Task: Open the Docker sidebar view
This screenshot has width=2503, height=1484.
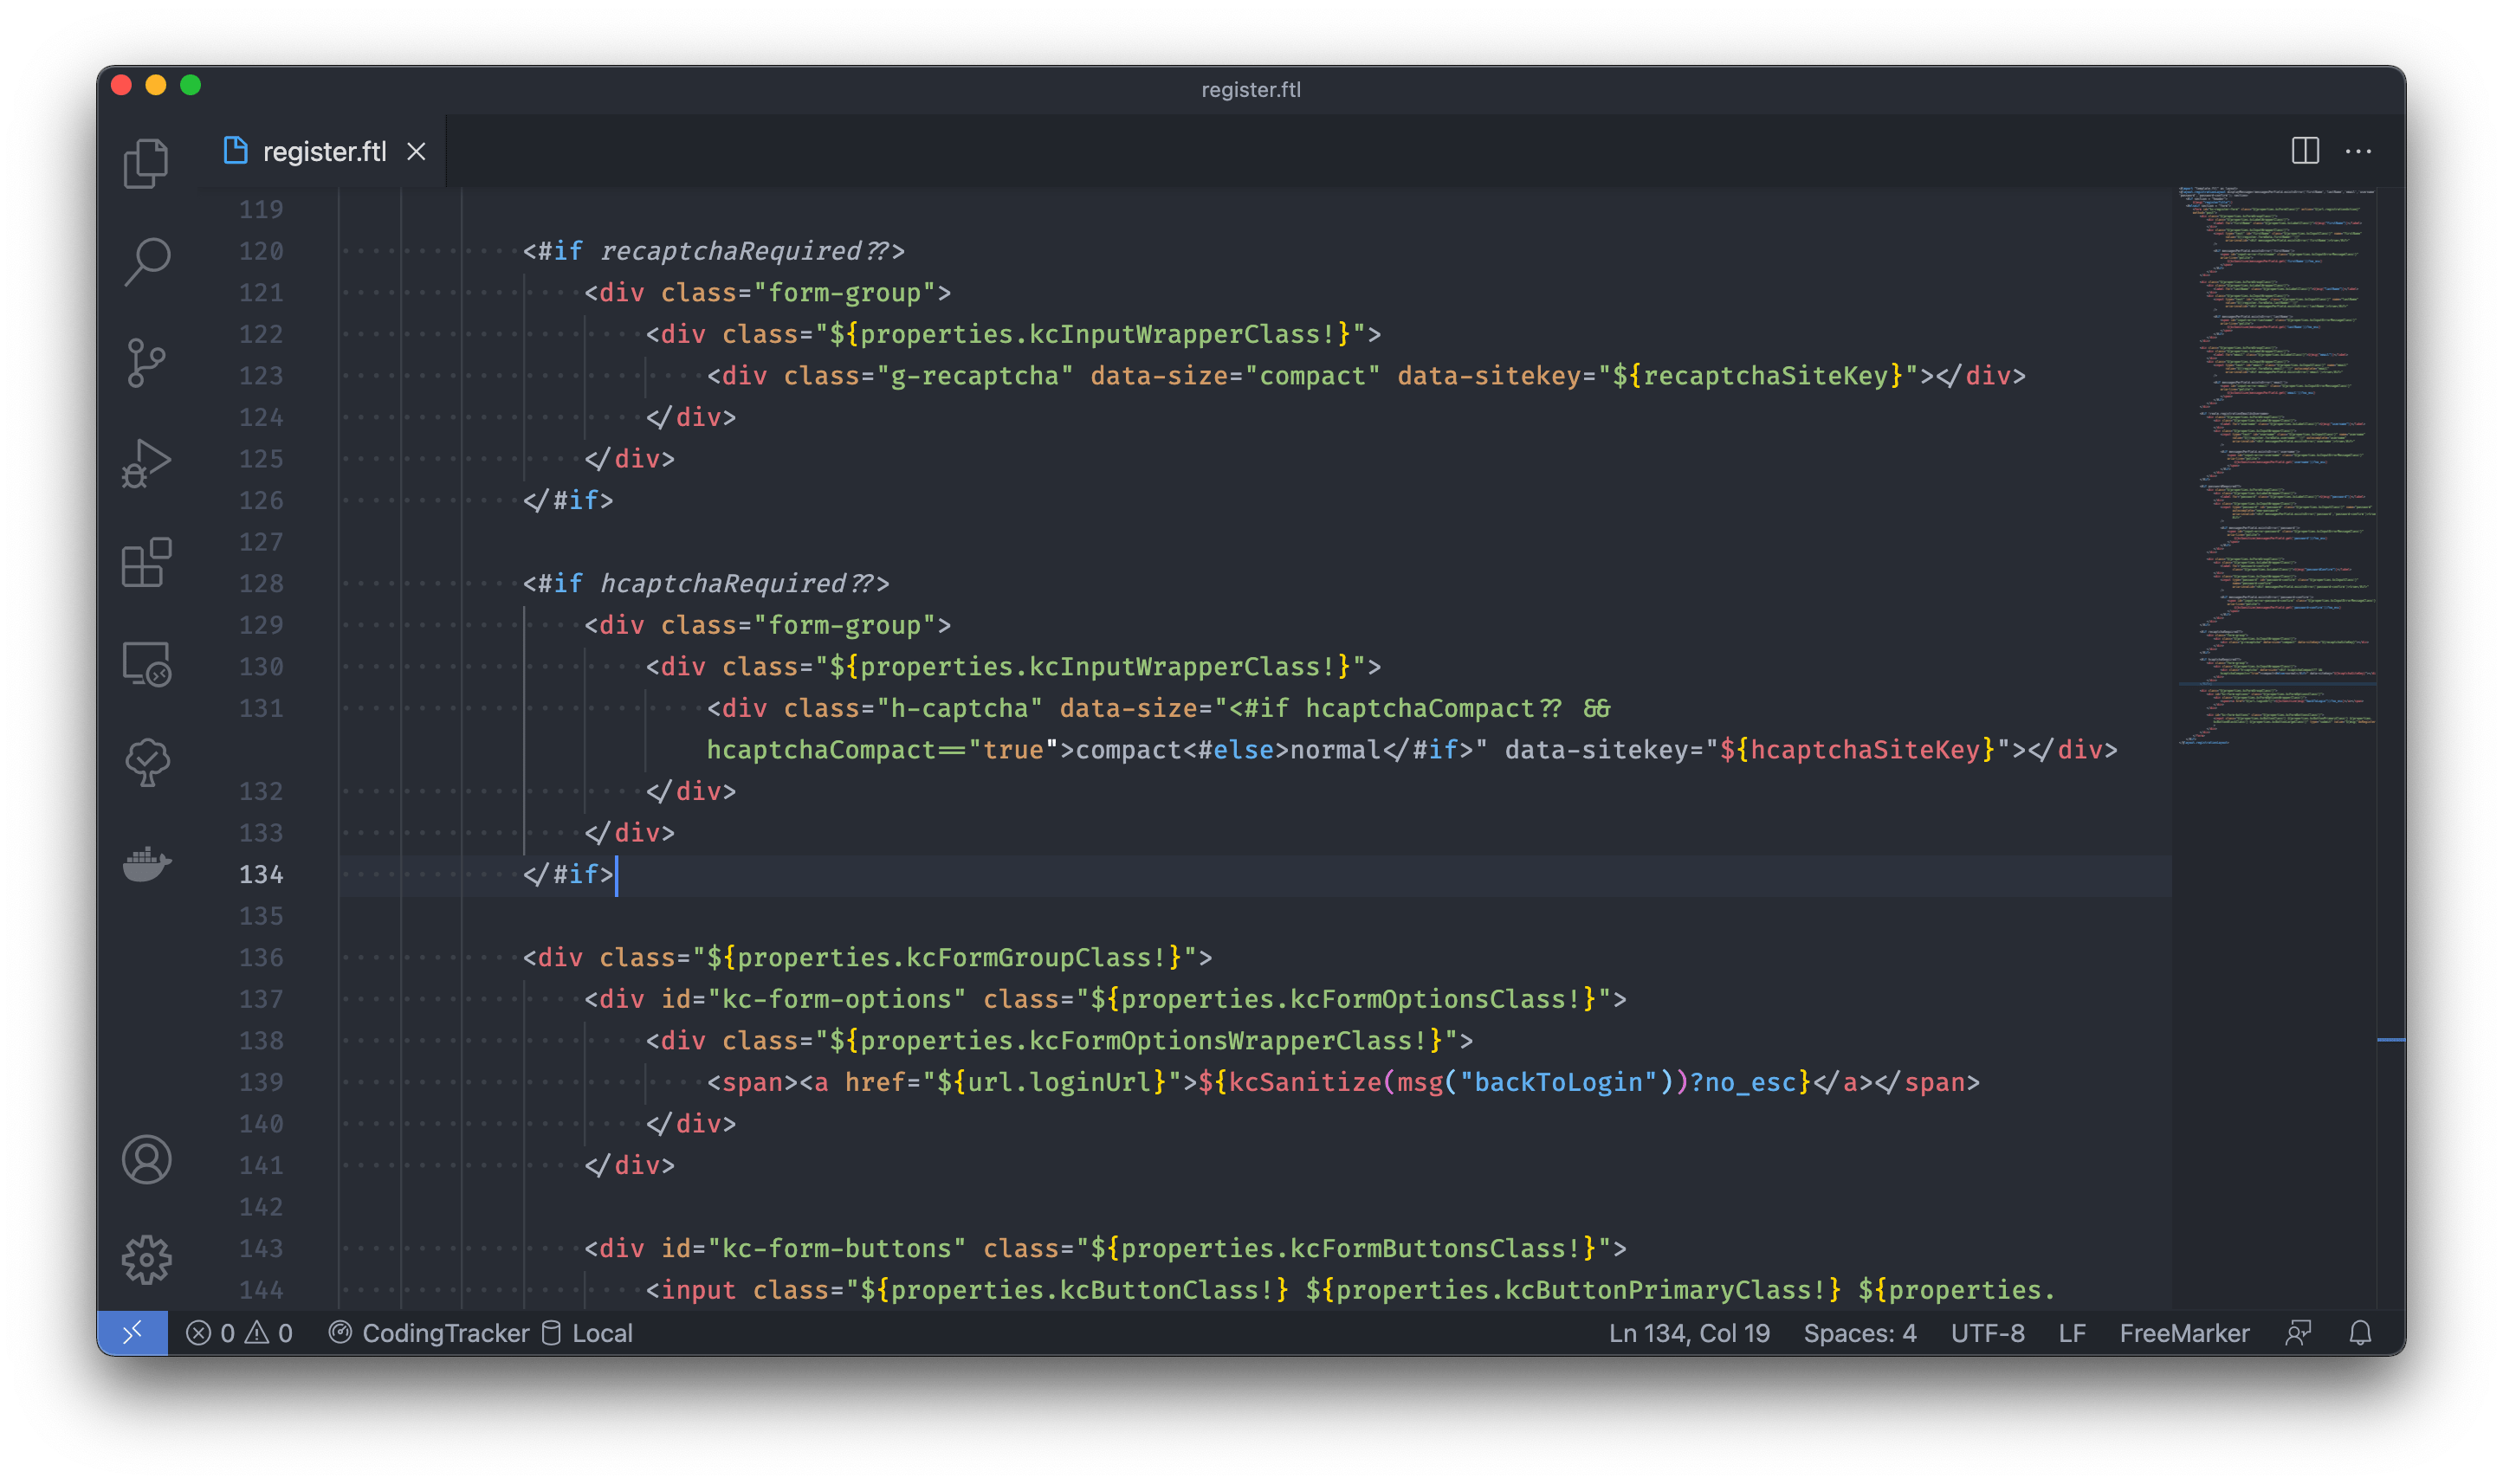Action: [146, 863]
